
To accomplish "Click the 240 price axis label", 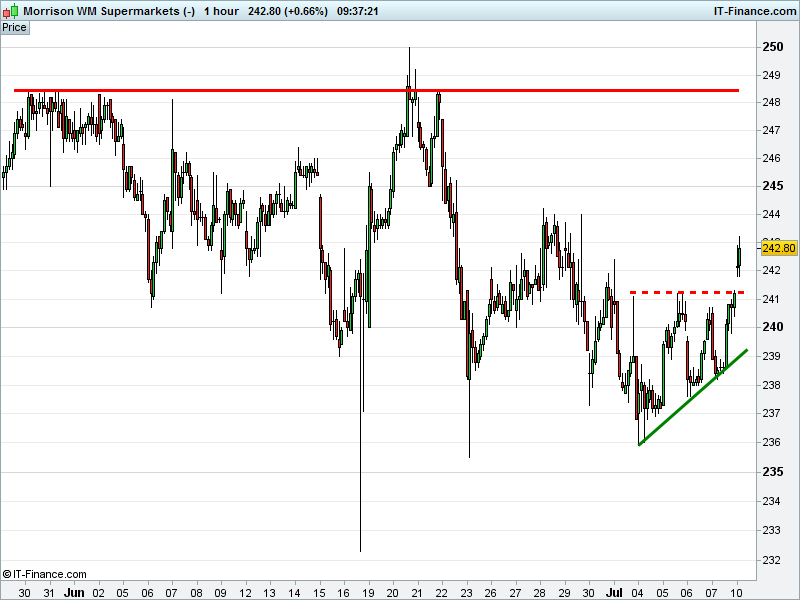I will click(772, 327).
